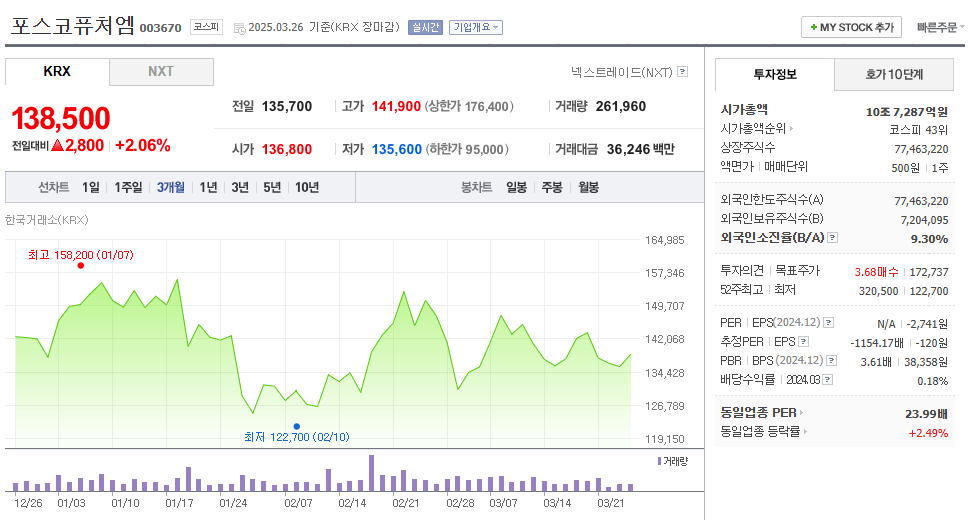Click the 52주최고 value 320,500
The image size is (973, 520).
(x=878, y=291)
